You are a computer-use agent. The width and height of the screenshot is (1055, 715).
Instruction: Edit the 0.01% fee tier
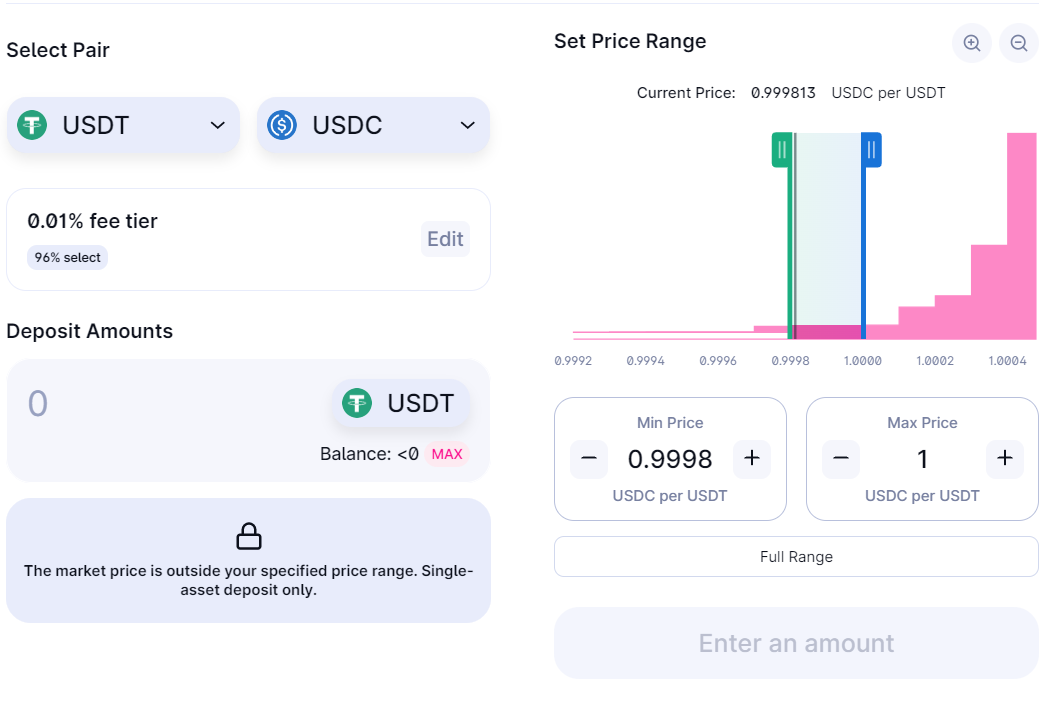tap(445, 239)
